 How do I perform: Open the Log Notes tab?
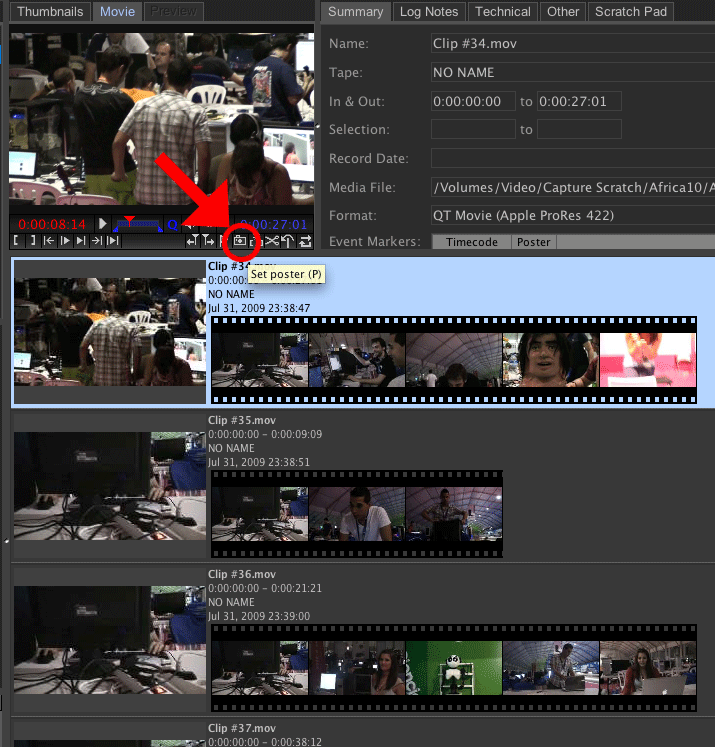point(429,12)
